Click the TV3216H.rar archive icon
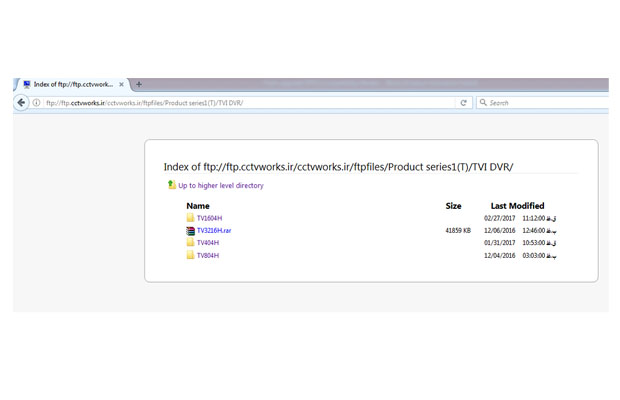This screenshot has width=620, height=400. [x=191, y=230]
